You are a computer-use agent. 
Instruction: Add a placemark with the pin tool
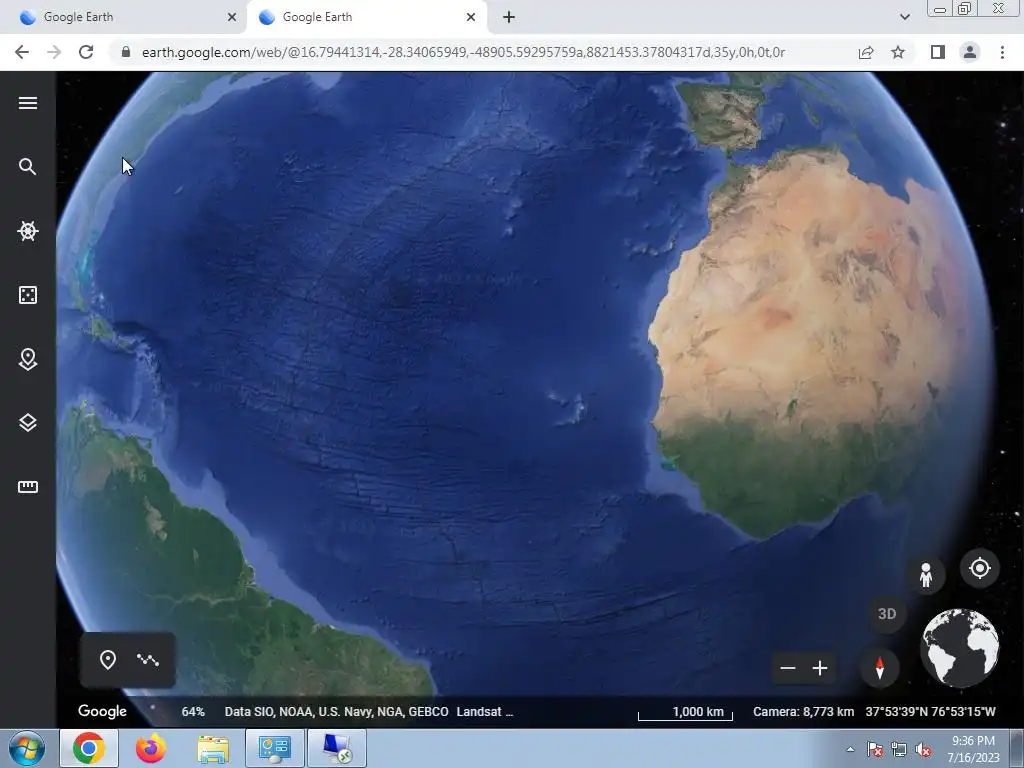(108, 660)
